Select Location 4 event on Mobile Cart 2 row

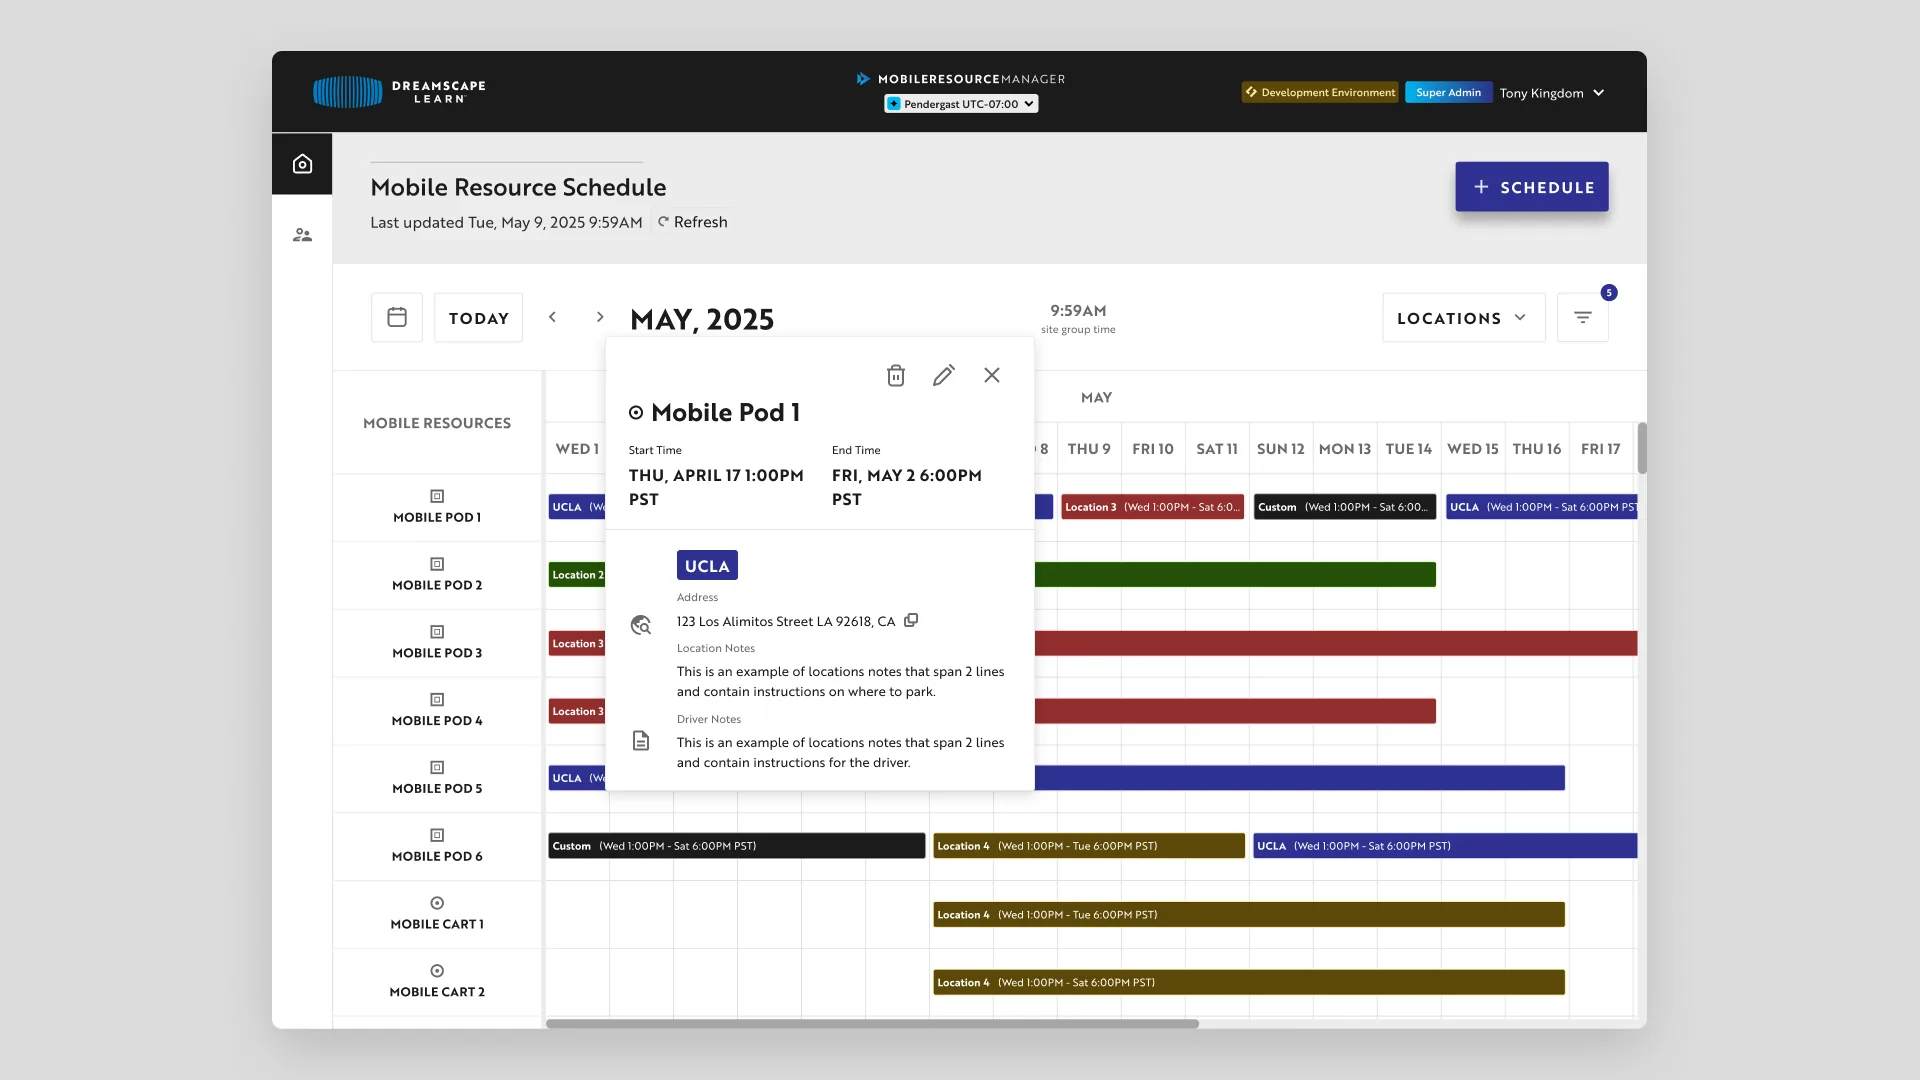[1249, 983]
